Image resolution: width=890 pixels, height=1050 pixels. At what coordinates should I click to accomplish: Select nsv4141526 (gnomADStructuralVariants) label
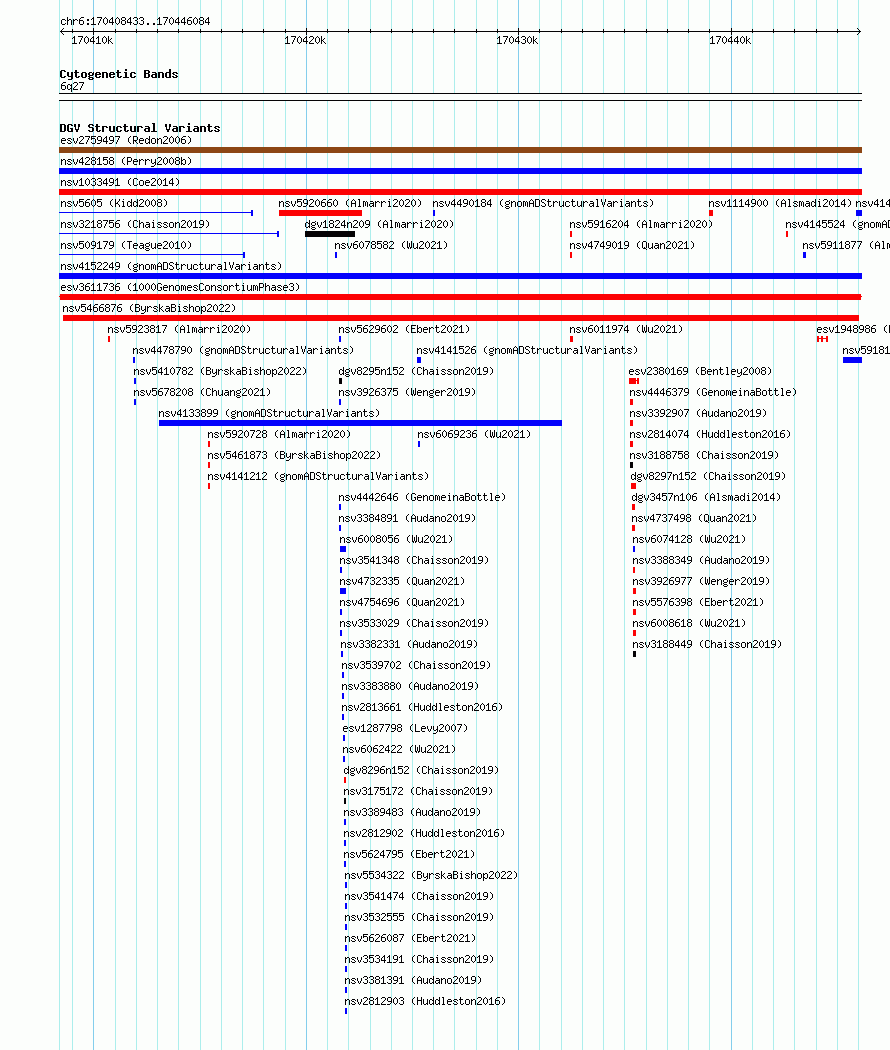point(527,350)
